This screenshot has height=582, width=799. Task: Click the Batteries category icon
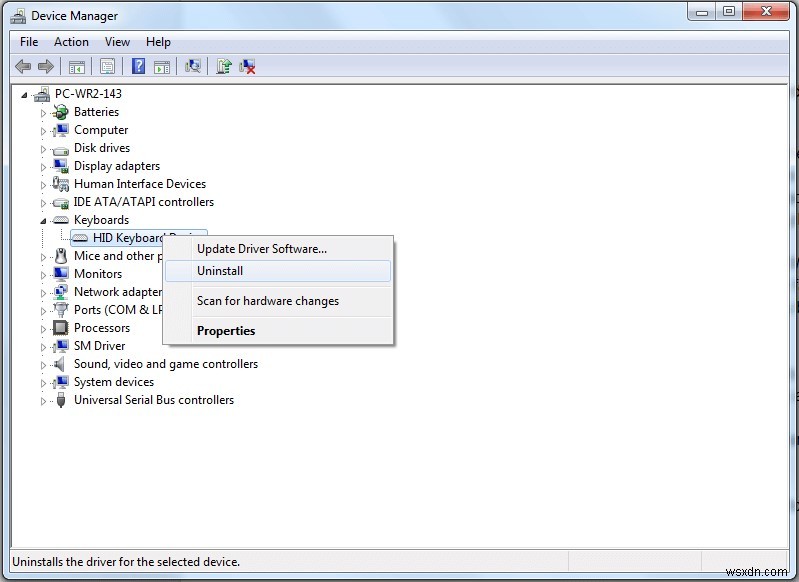point(61,112)
